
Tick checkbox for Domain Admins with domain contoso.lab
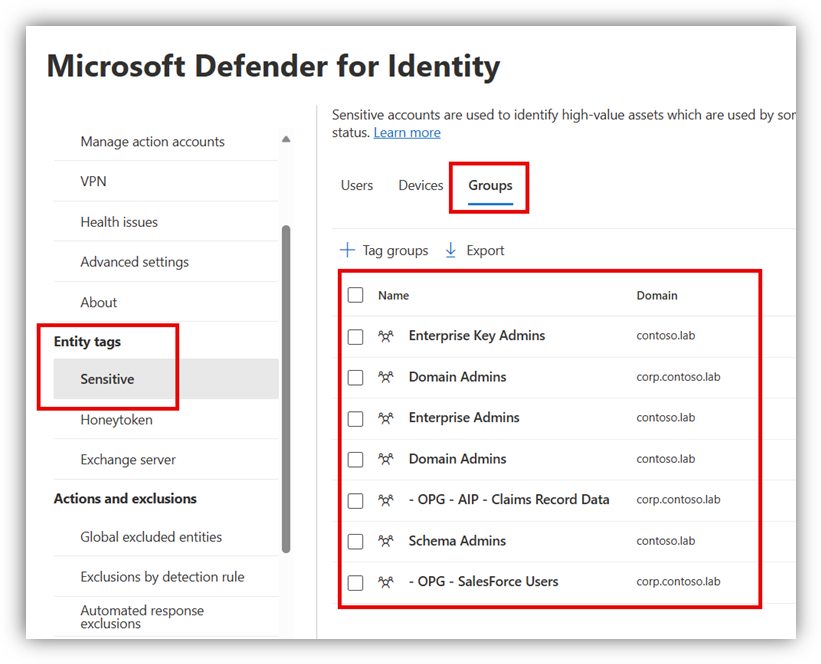356,460
